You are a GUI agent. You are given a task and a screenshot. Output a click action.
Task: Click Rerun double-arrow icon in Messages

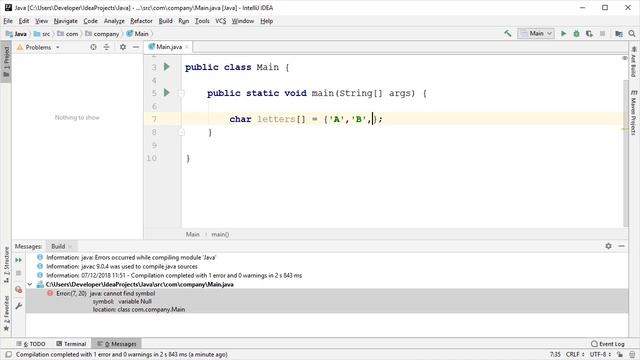[x=19, y=260]
